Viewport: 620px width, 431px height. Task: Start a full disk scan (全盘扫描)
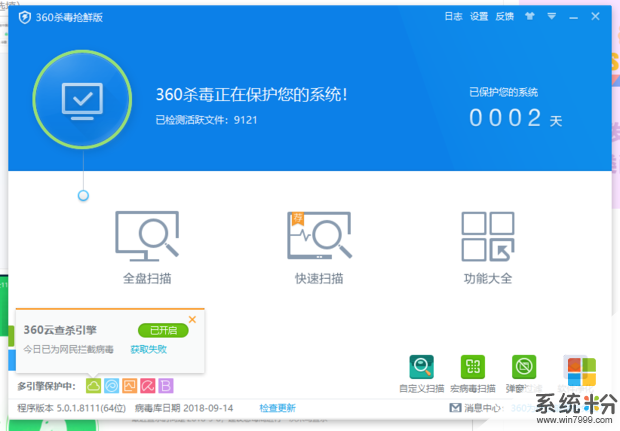tap(147, 248)
